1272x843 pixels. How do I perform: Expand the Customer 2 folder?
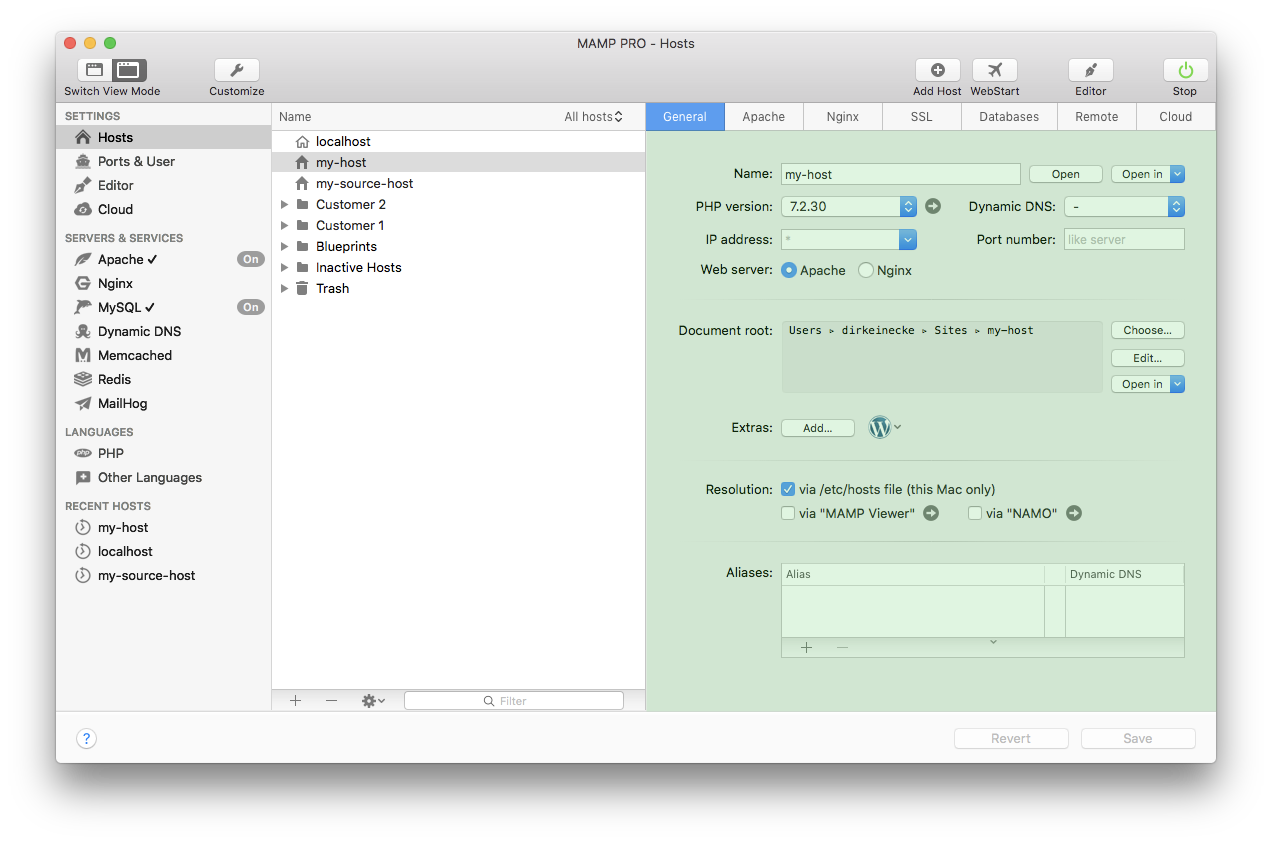(284, 204)
